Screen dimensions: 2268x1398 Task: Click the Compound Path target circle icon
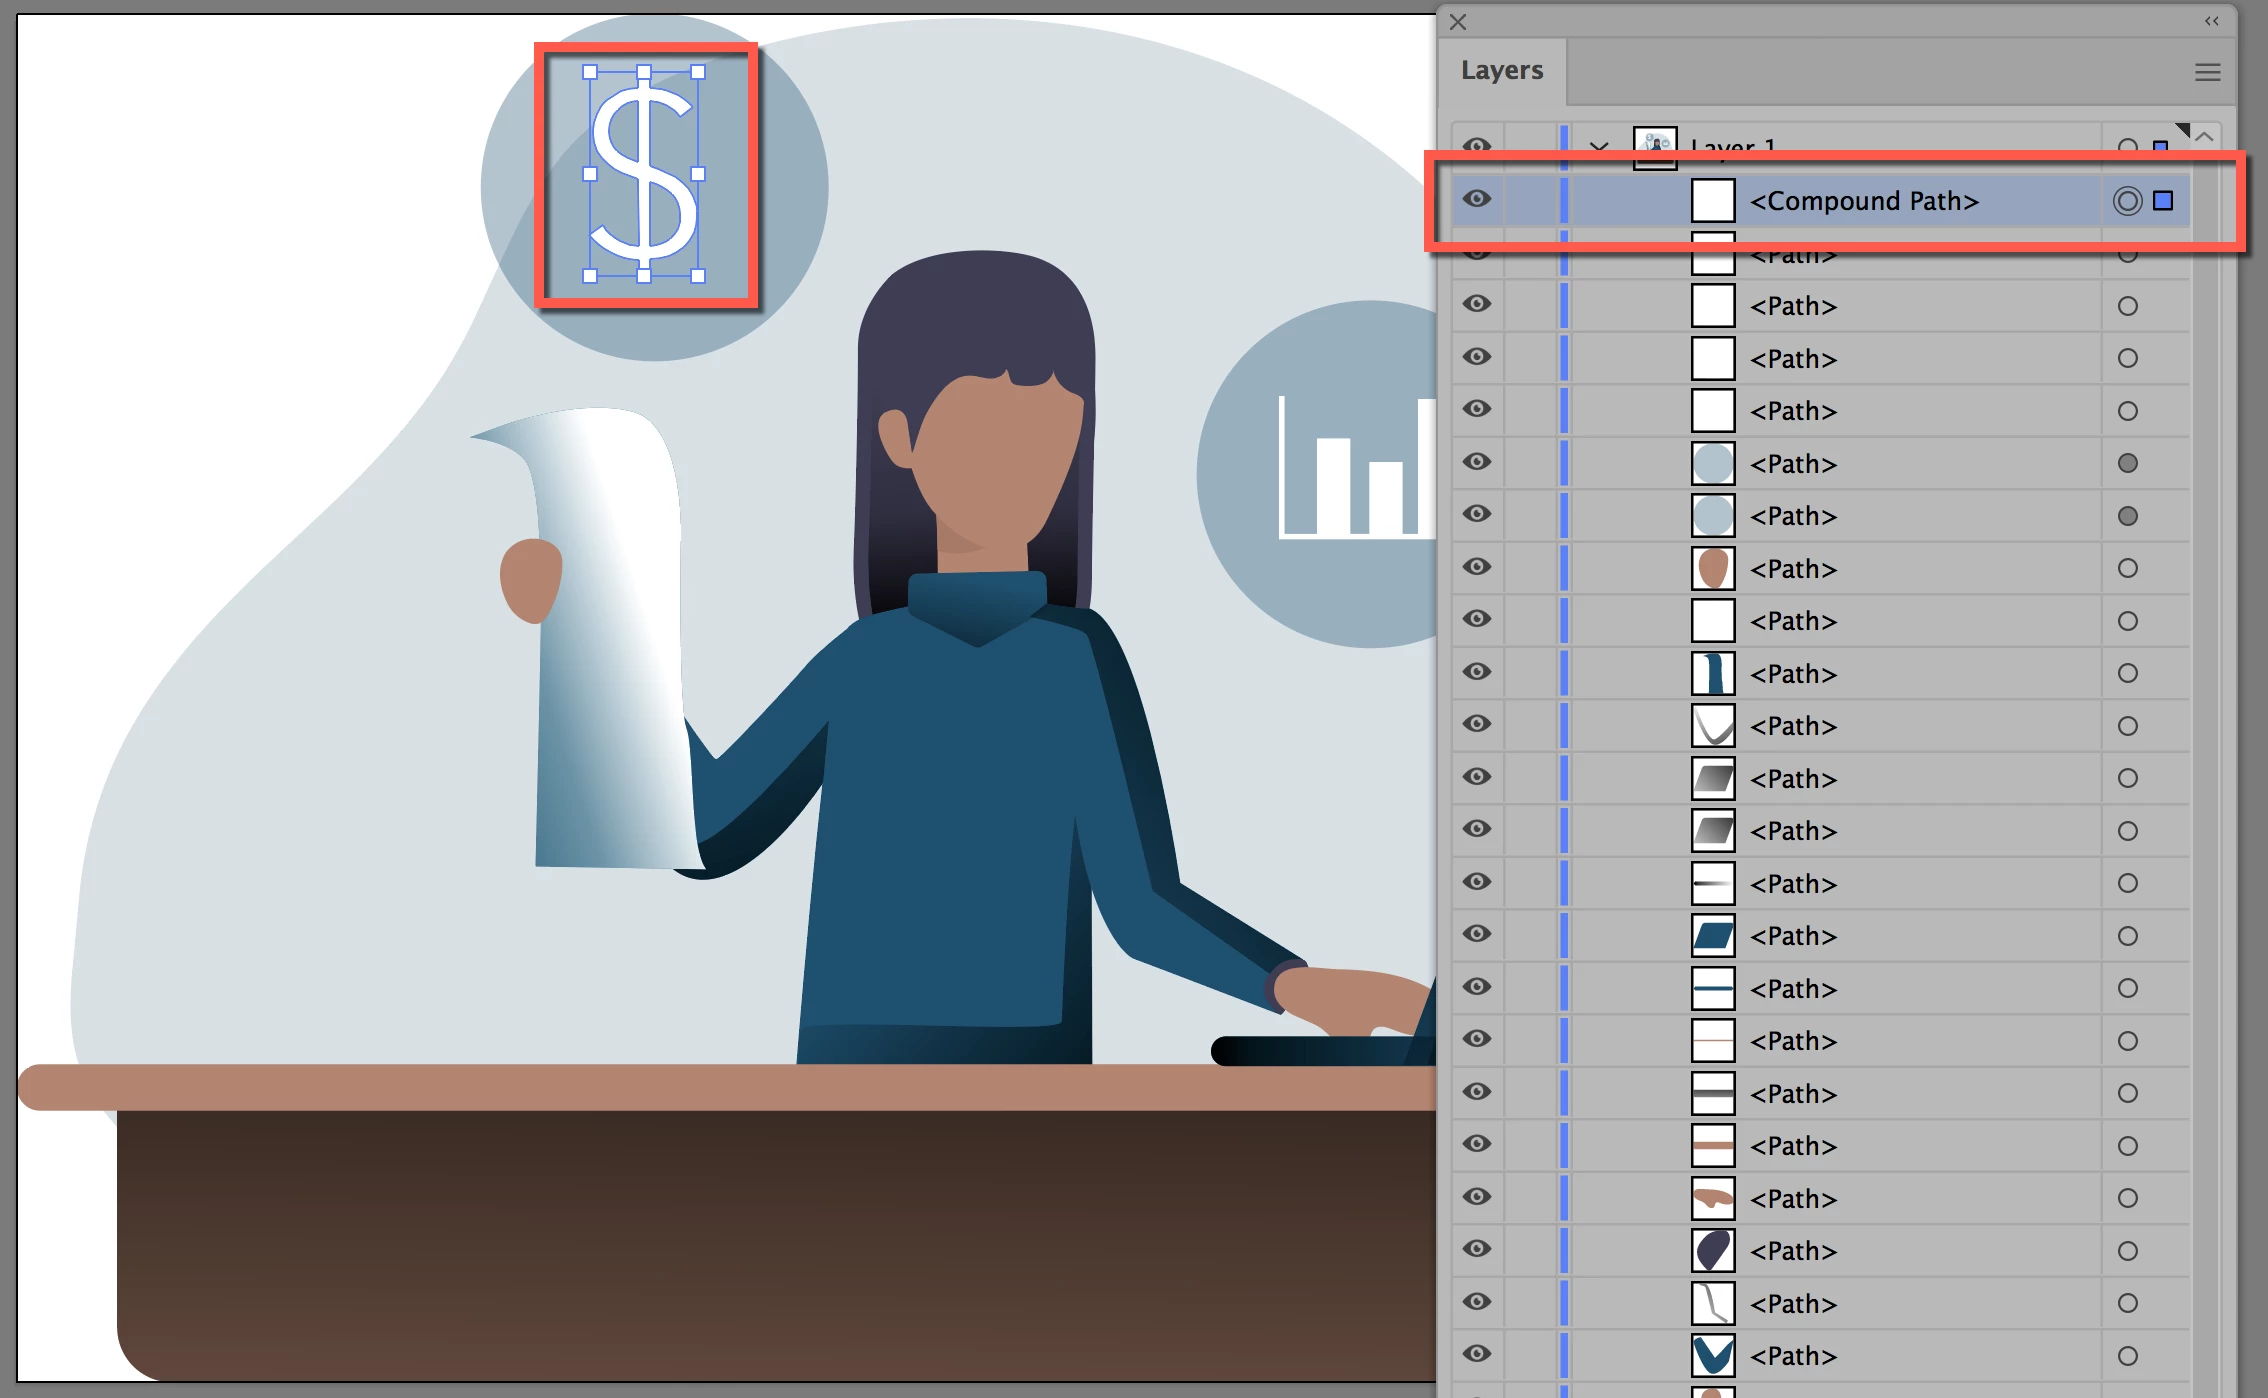coord(2127,201)
